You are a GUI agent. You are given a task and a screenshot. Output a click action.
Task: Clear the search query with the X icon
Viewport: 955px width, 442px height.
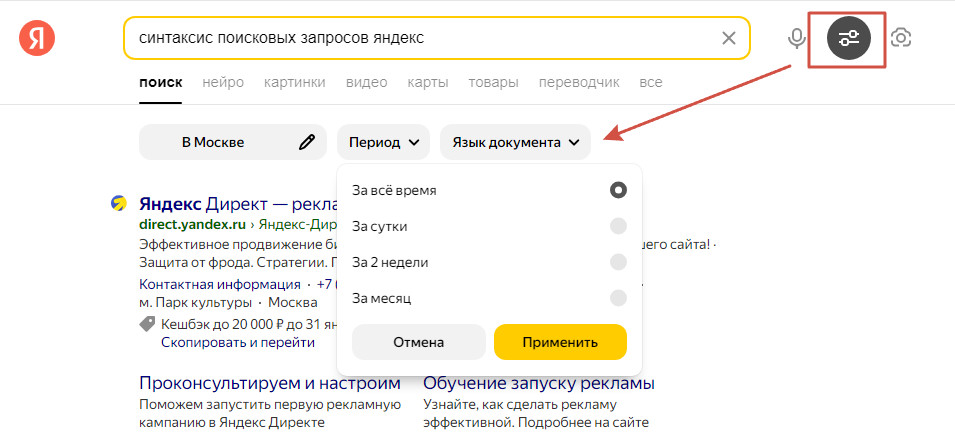[x=728, y=38]
